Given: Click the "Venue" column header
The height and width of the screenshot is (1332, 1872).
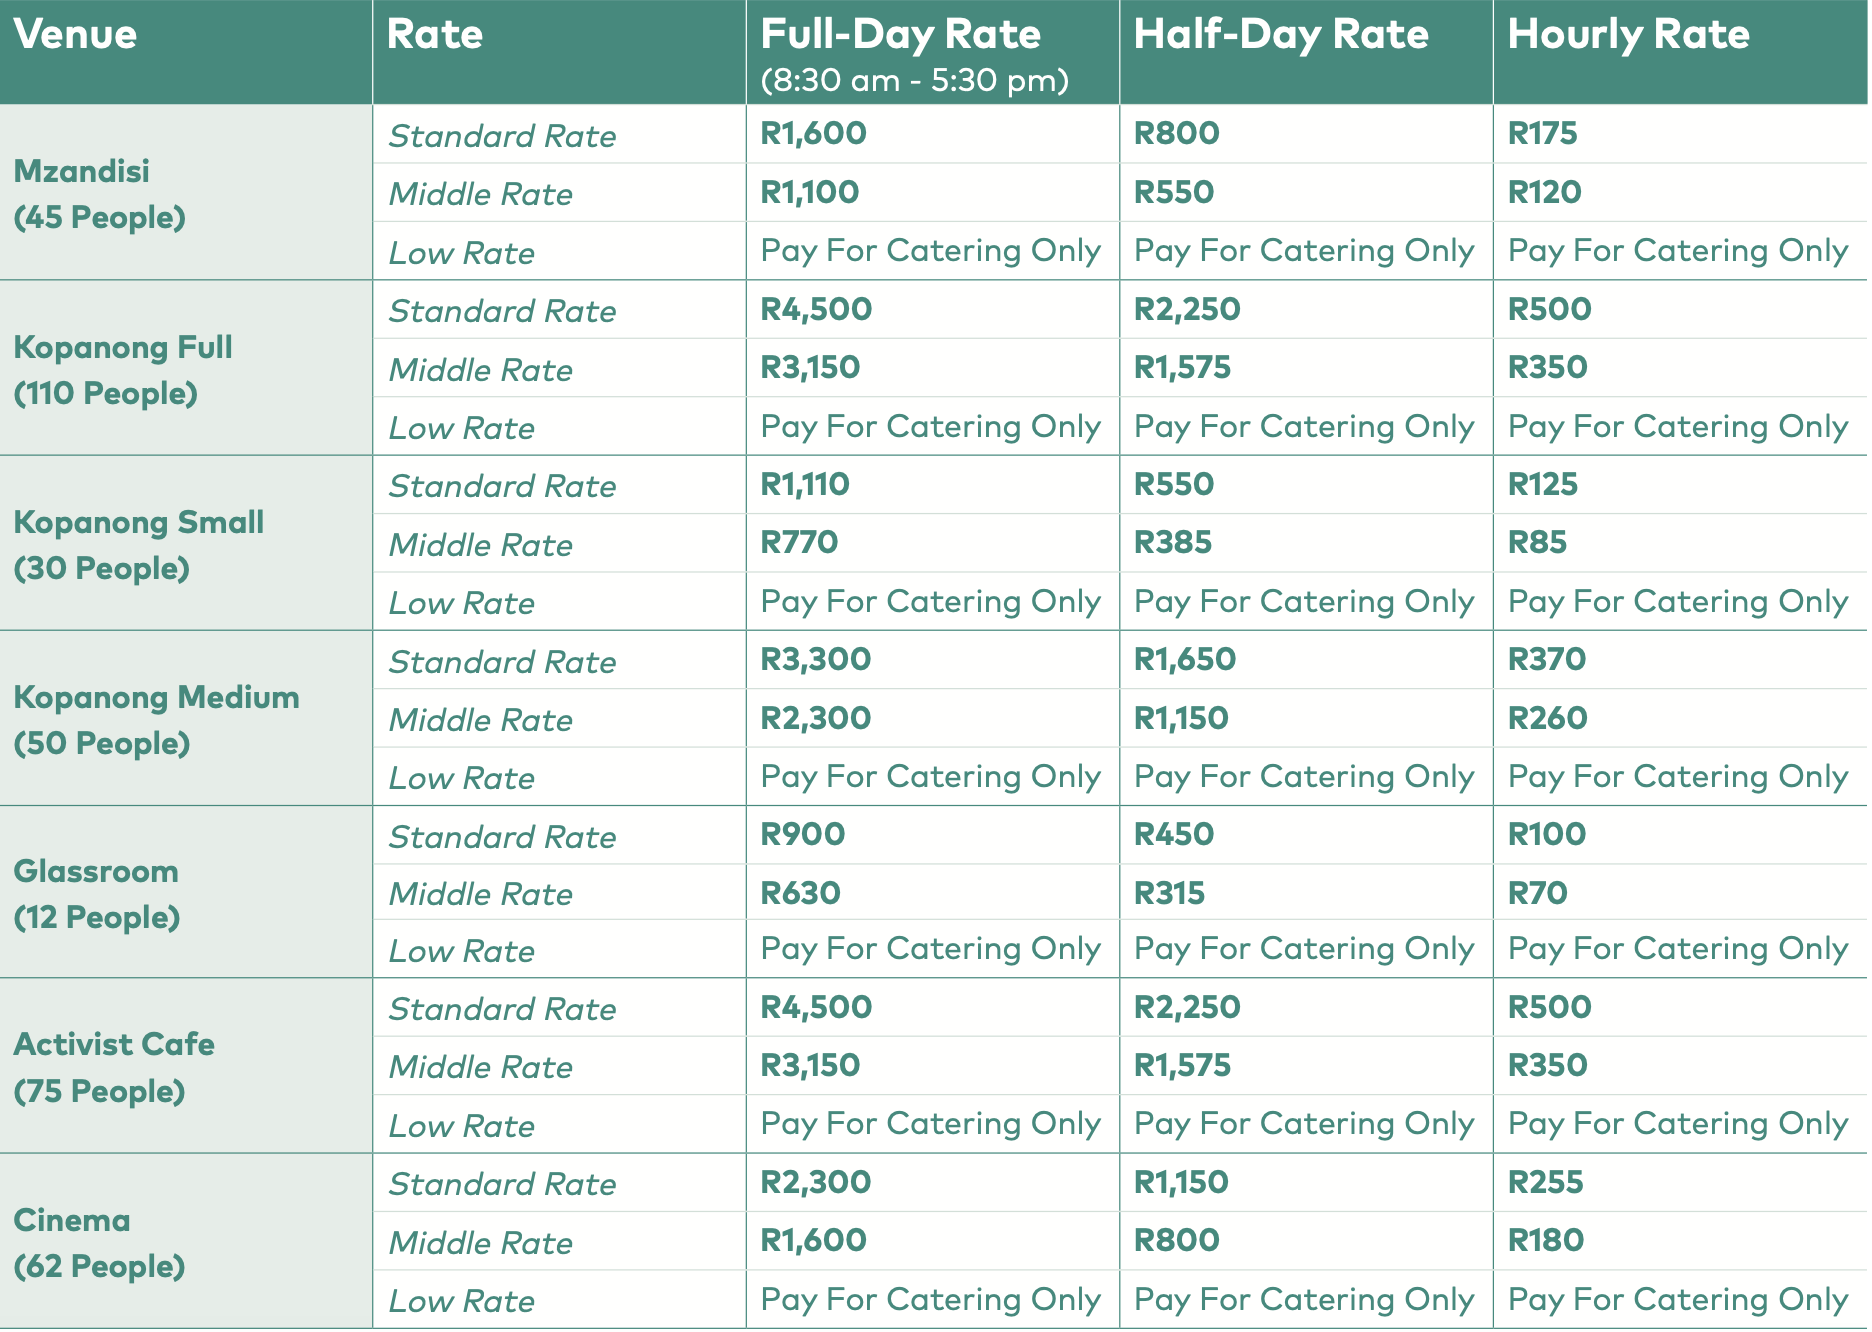Looking at the screenshot, I should pyautogui.click(x=76, y=35).
